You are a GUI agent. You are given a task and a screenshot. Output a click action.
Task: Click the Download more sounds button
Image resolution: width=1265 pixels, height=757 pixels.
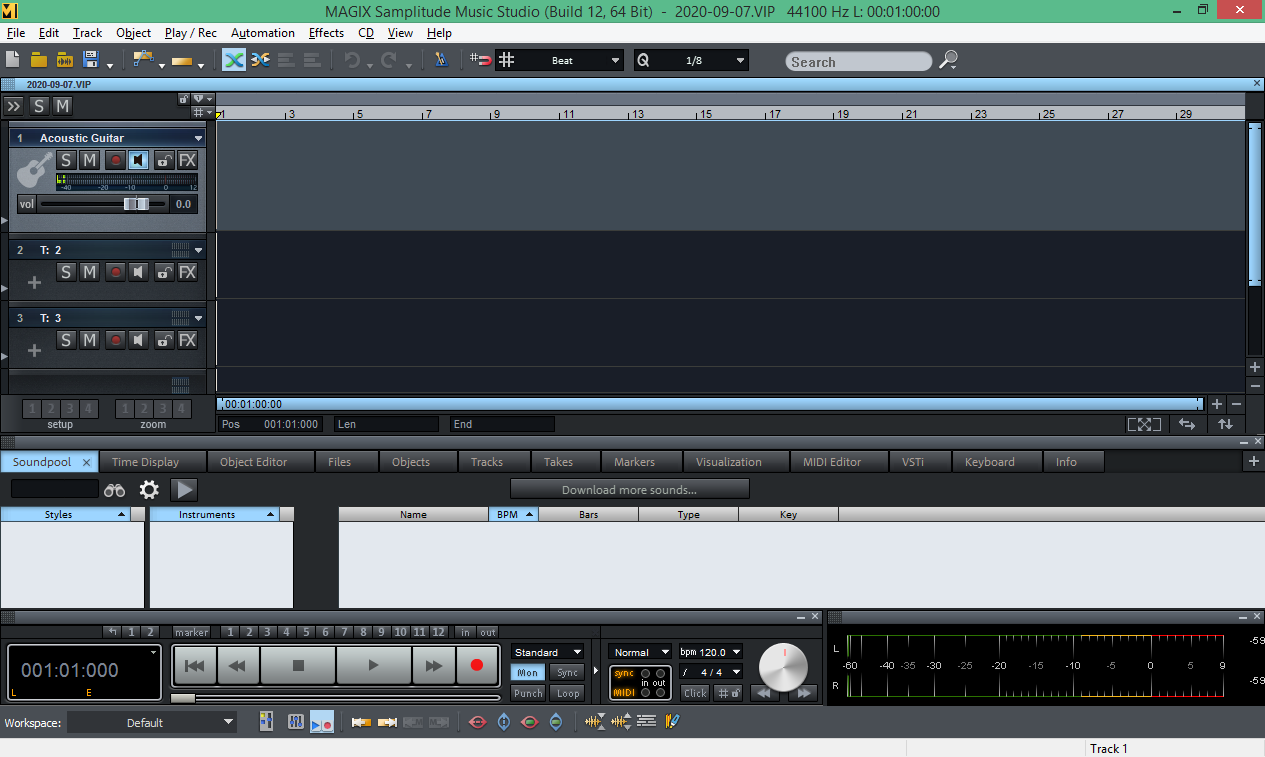click(x=629, y=489)
